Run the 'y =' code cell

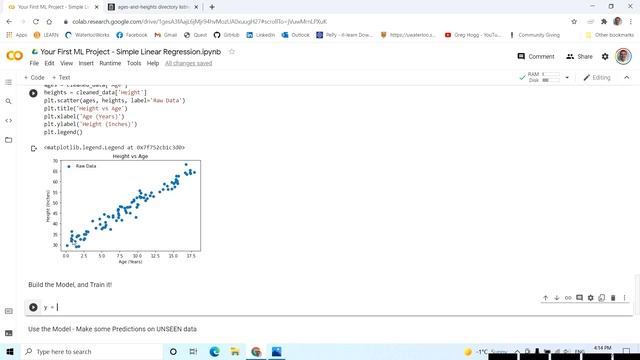33,307
